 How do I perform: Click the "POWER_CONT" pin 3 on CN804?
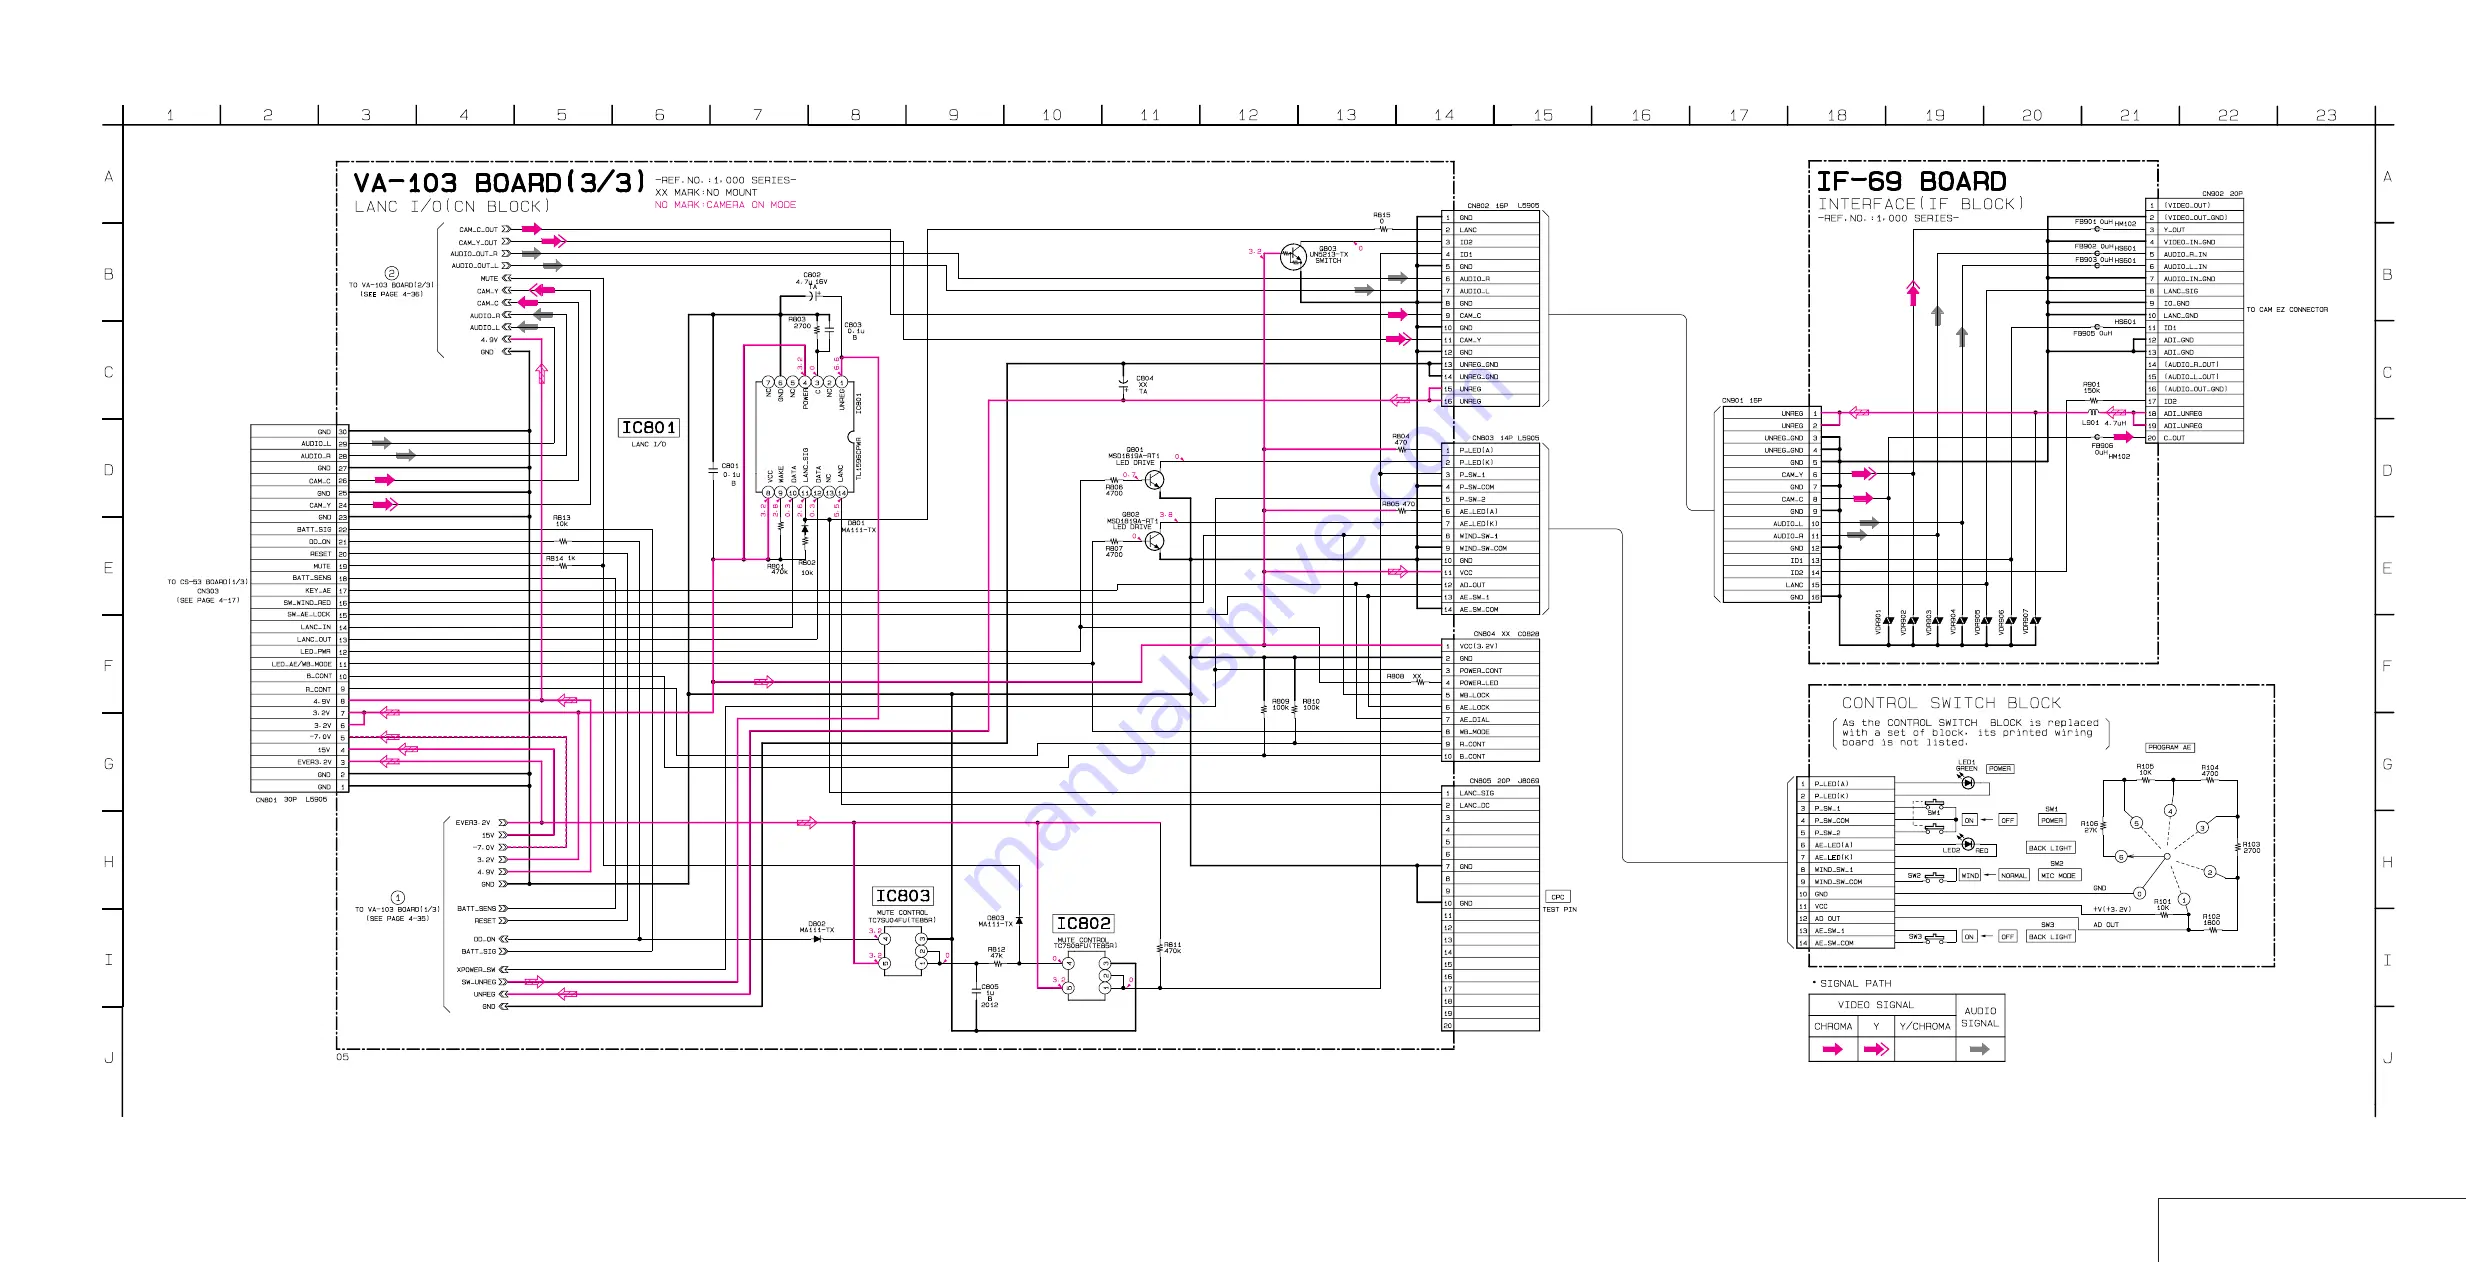tap(1490, 671)
